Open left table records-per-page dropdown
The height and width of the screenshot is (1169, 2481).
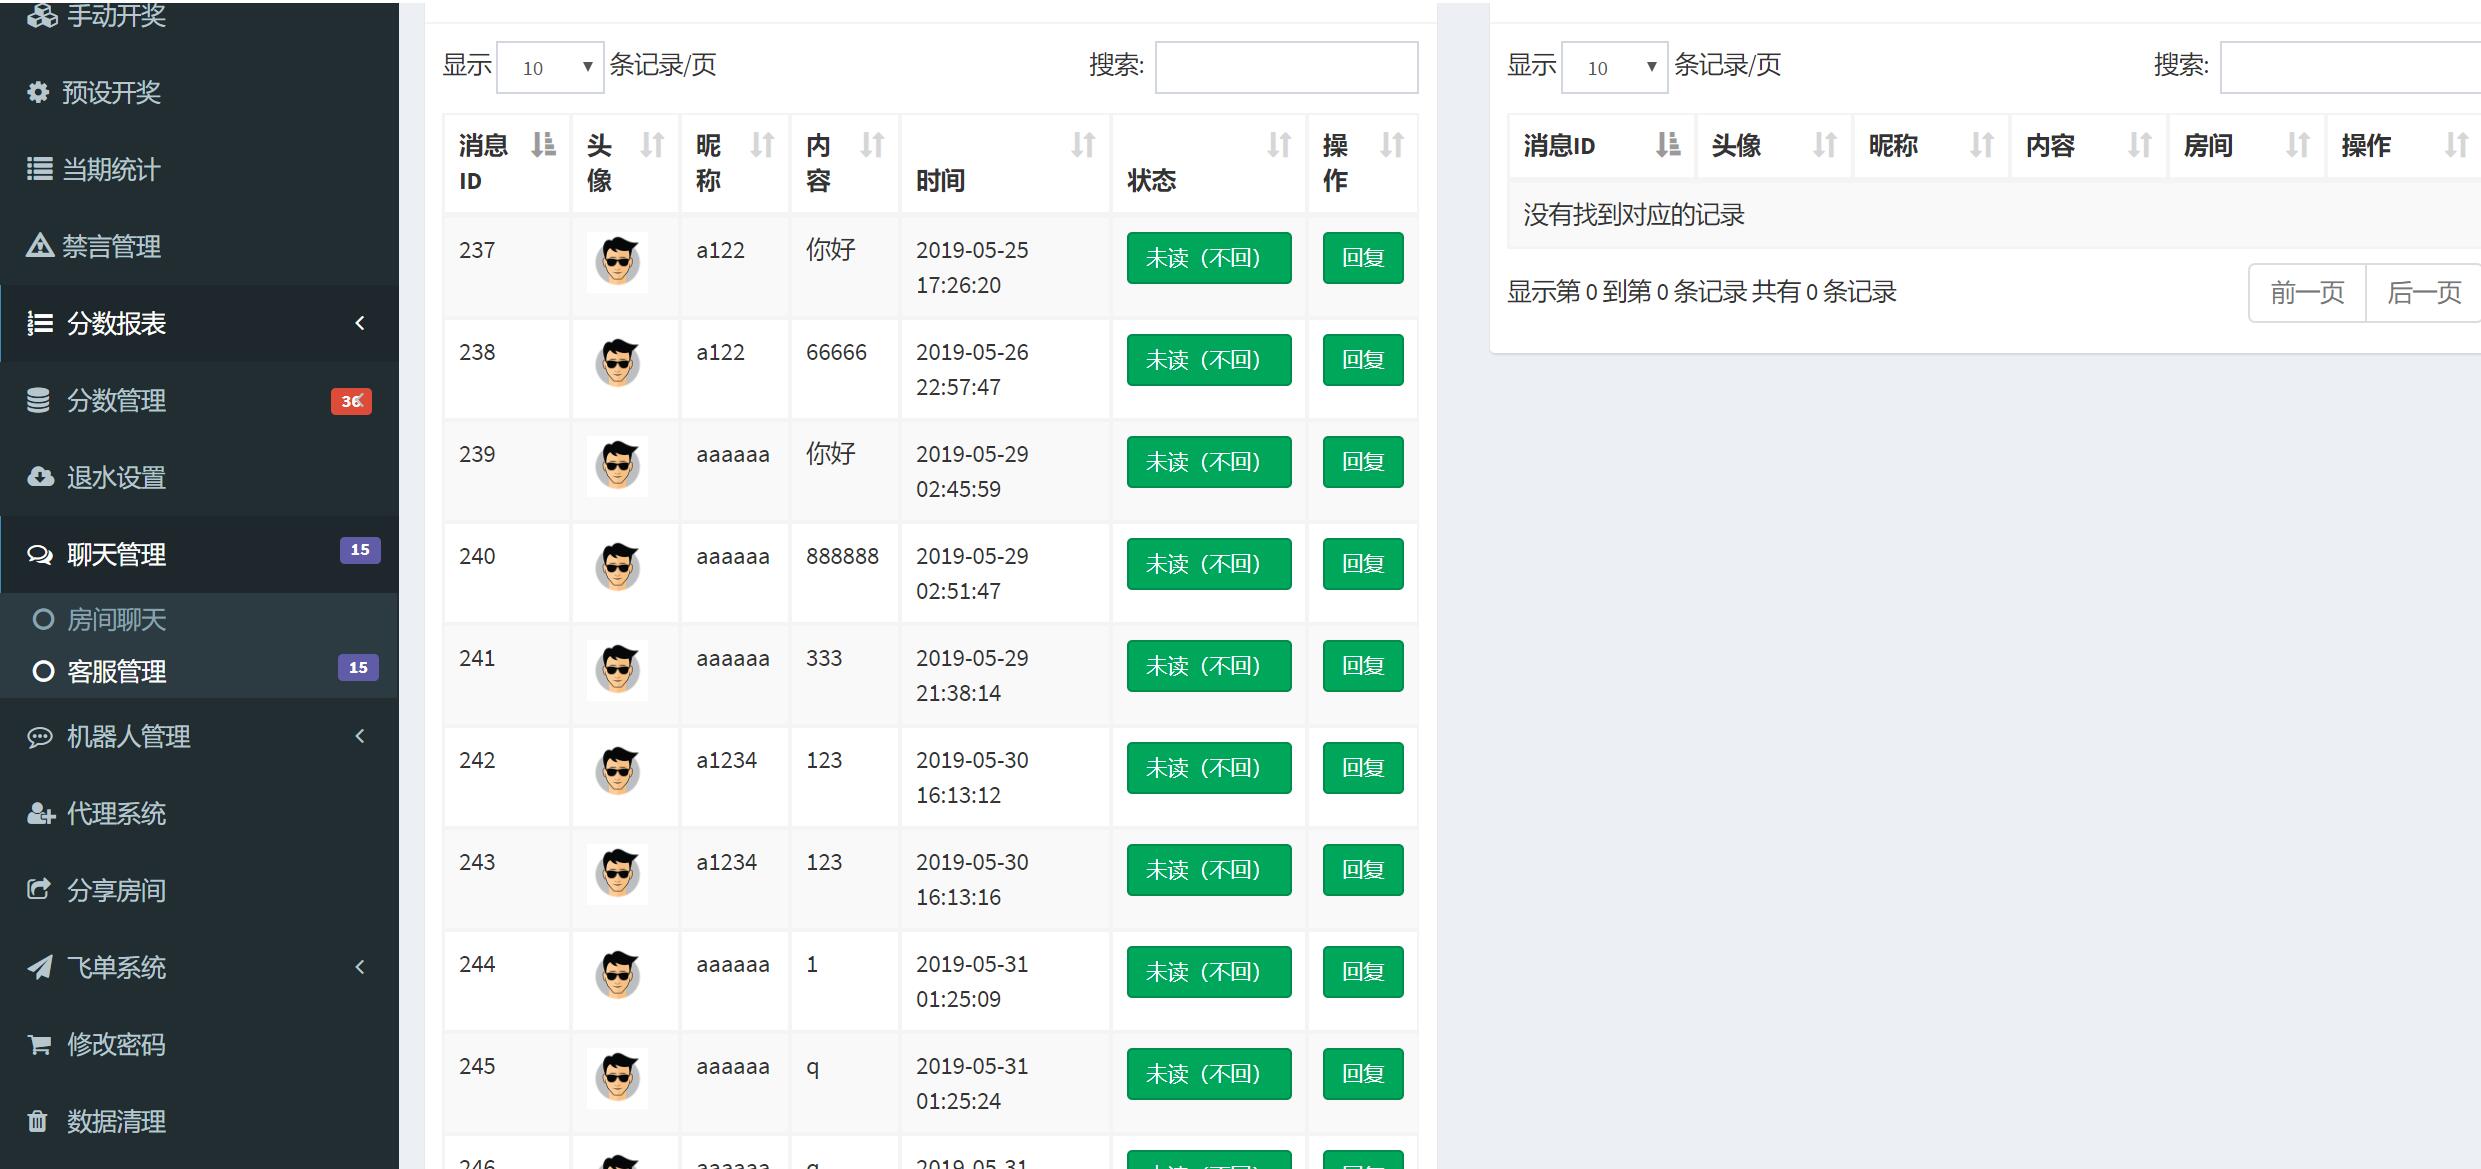[x=550, y=67]
